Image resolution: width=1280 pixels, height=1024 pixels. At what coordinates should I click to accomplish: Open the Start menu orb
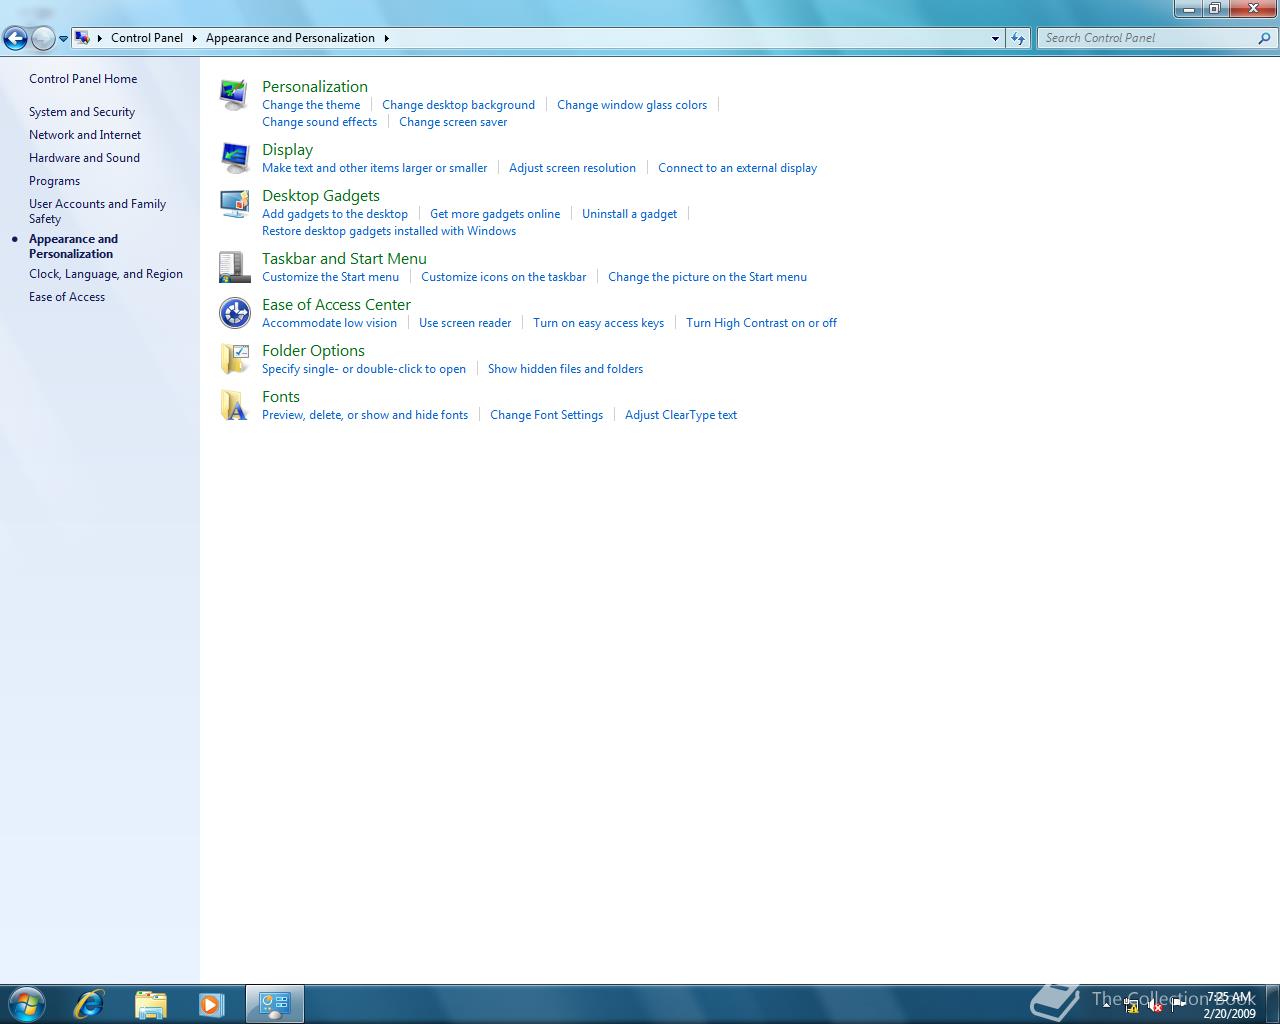point(26,1004)
